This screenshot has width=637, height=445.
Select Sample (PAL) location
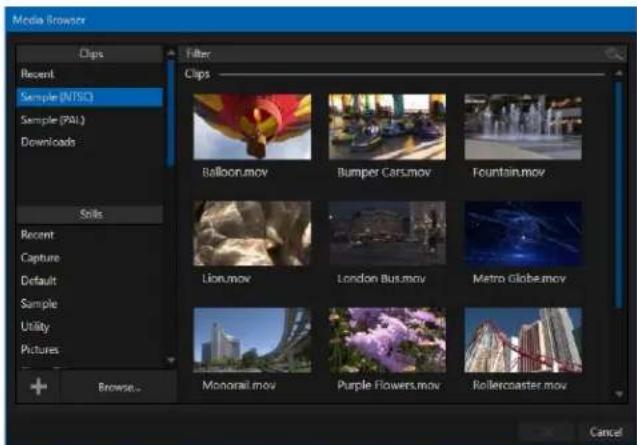point(89,120)
